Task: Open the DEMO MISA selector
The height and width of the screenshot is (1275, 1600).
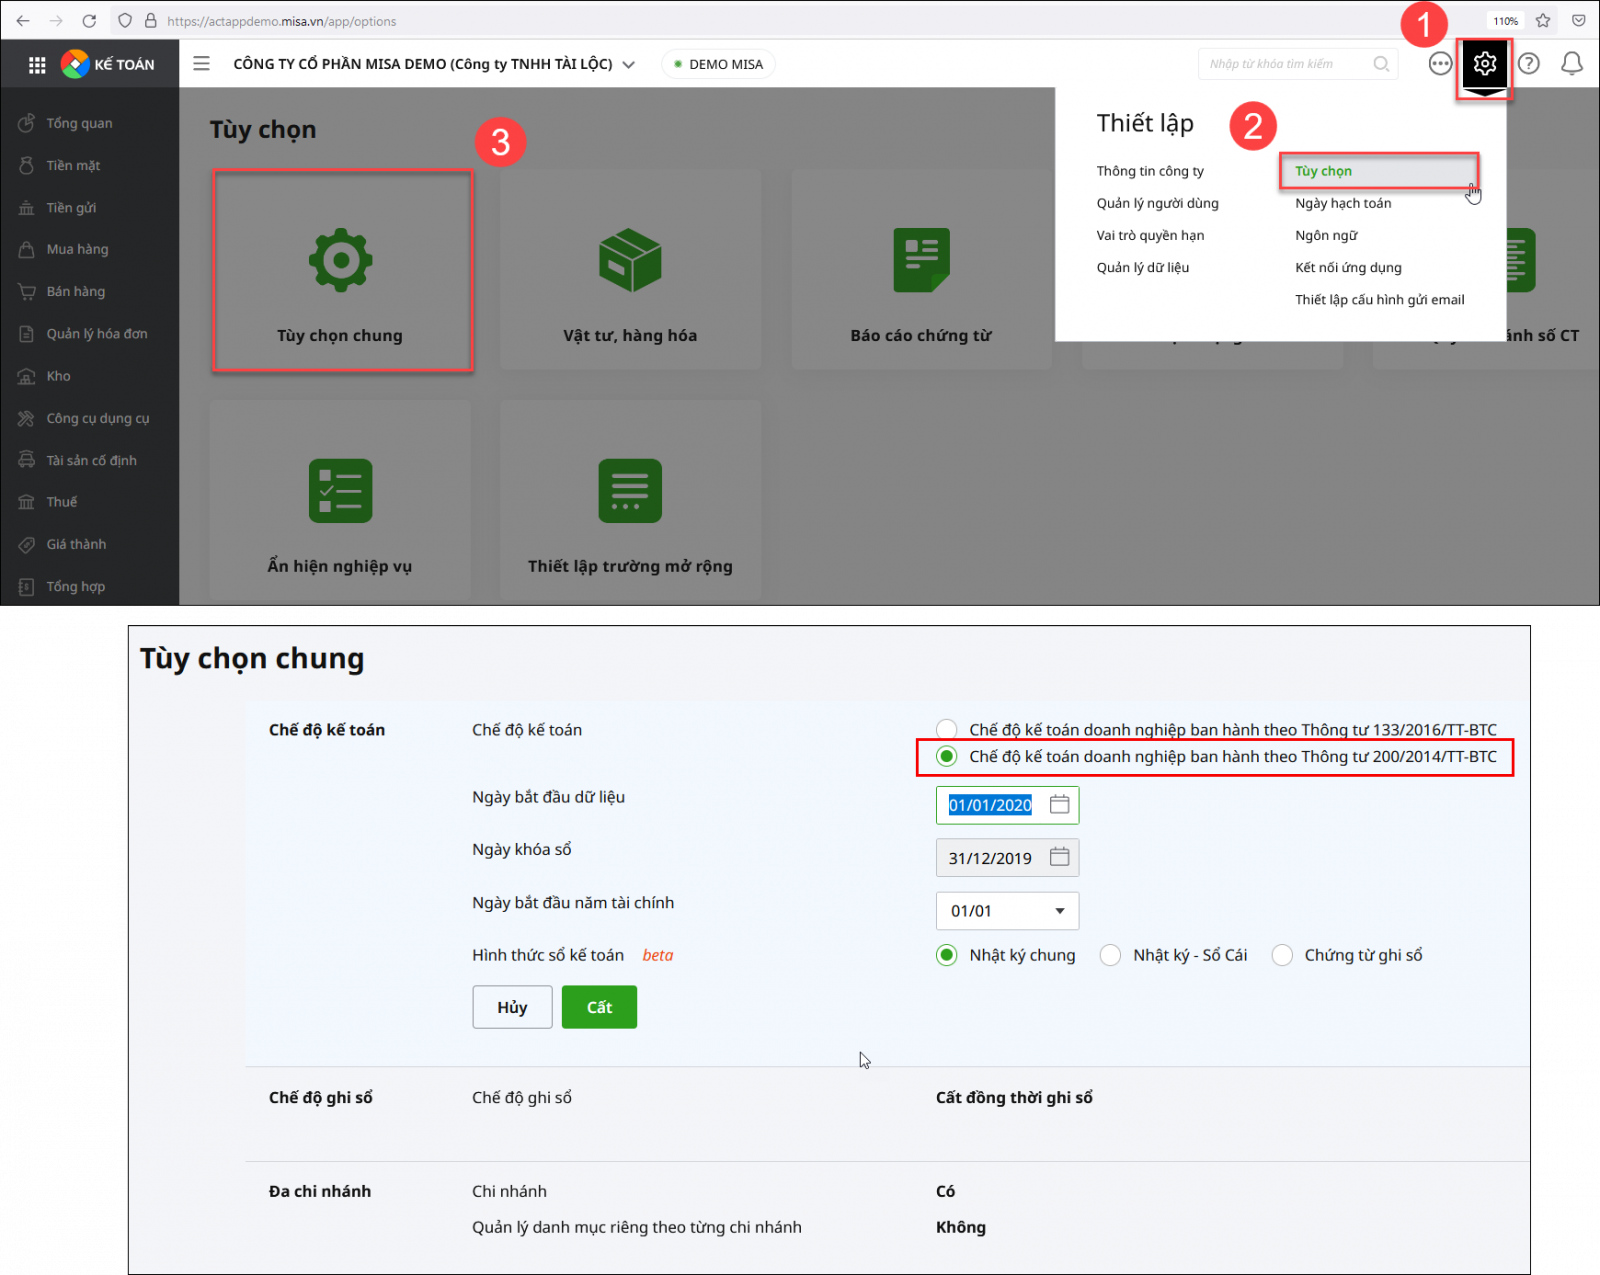Action: click(718, 65)
